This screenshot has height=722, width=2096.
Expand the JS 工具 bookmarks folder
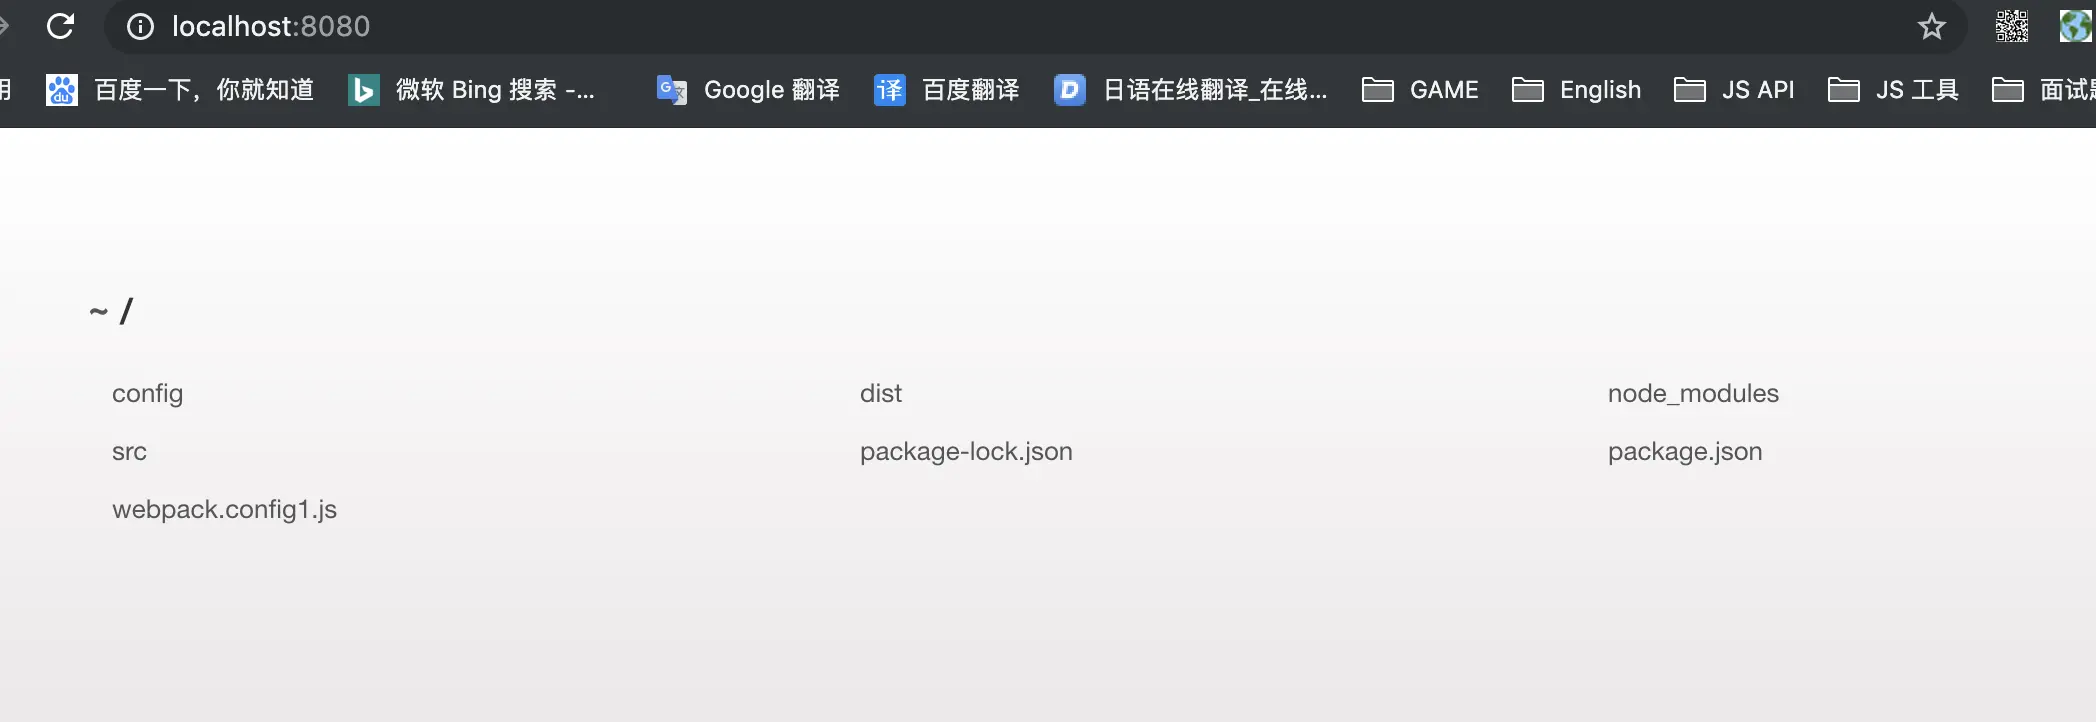click(1893, 90)
